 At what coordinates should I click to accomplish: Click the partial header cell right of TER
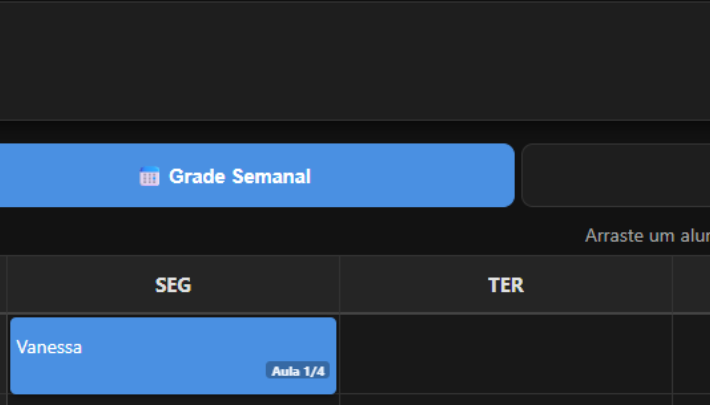tap(691, 285)
